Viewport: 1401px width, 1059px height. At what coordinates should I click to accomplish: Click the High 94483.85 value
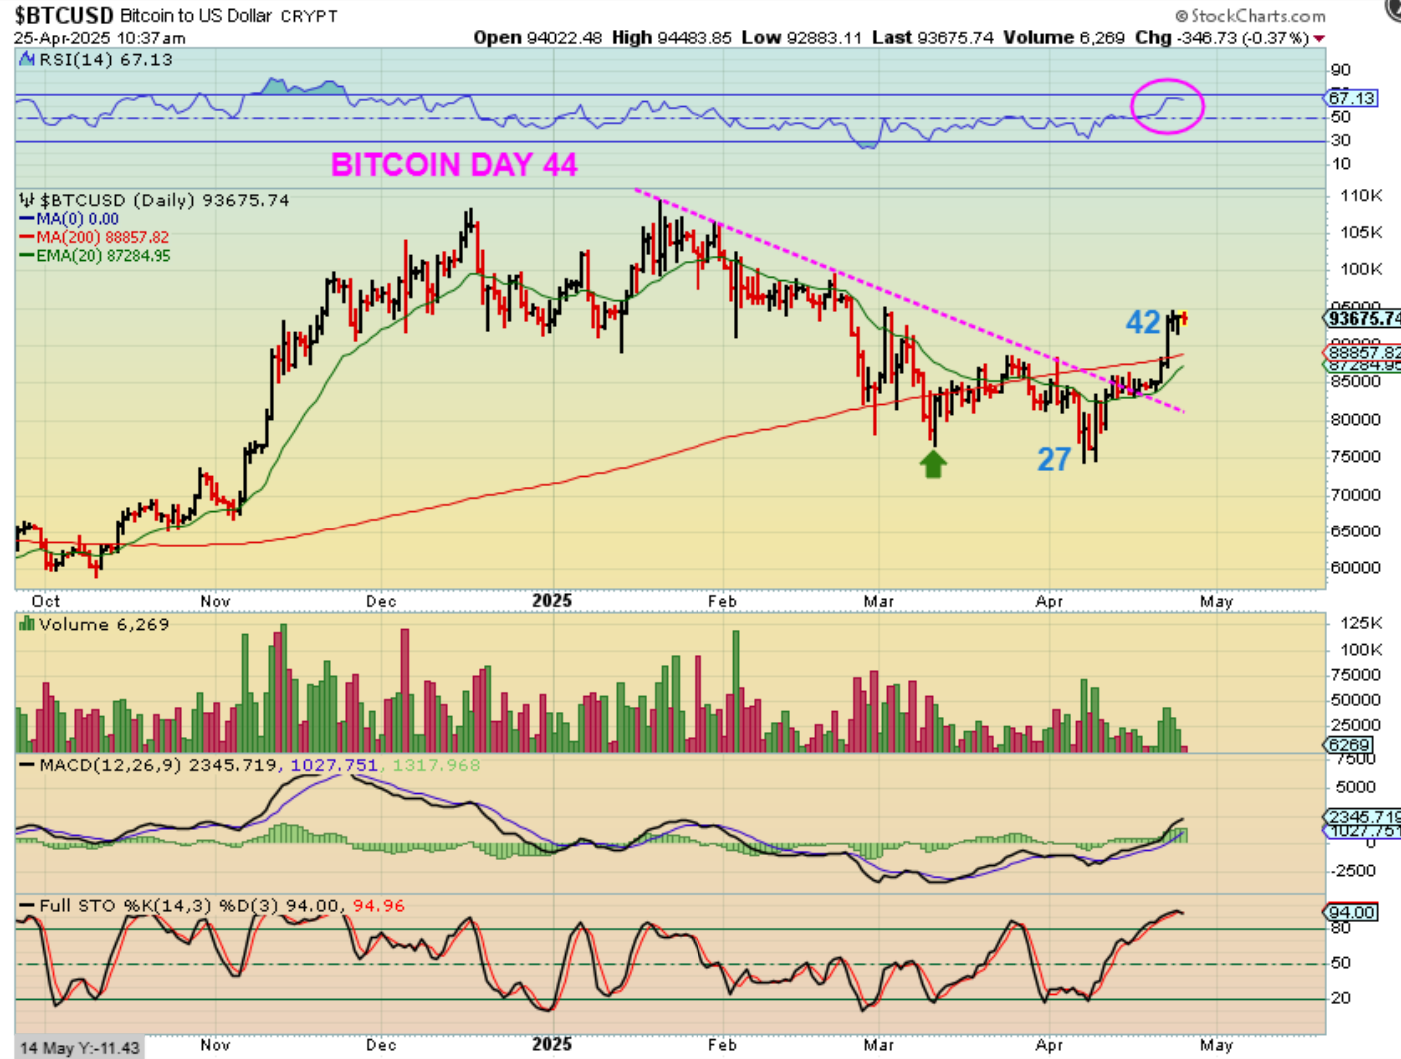(x=672, y=38)
